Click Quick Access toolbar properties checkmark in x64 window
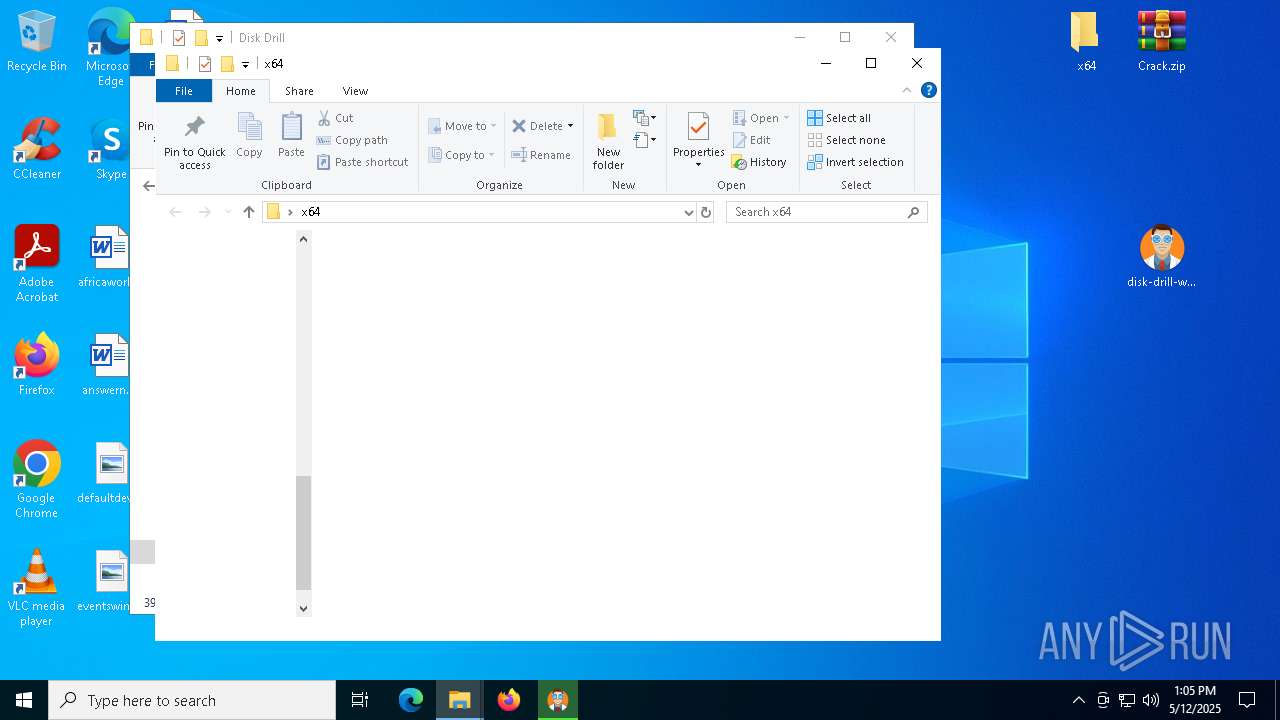 pyautogui.click(x=204, y=64)
